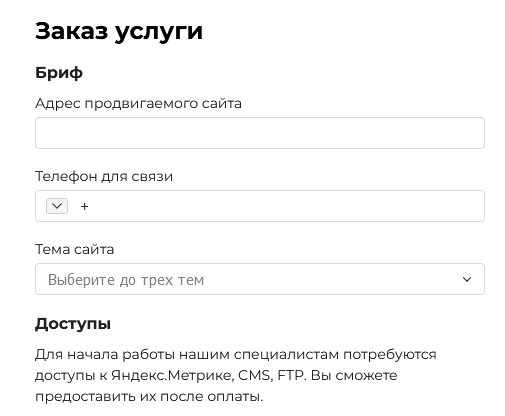The height and width of the screenshot is (416, 505).
Task: Click the 'Доступы' section heading
Action: (73, 324)
